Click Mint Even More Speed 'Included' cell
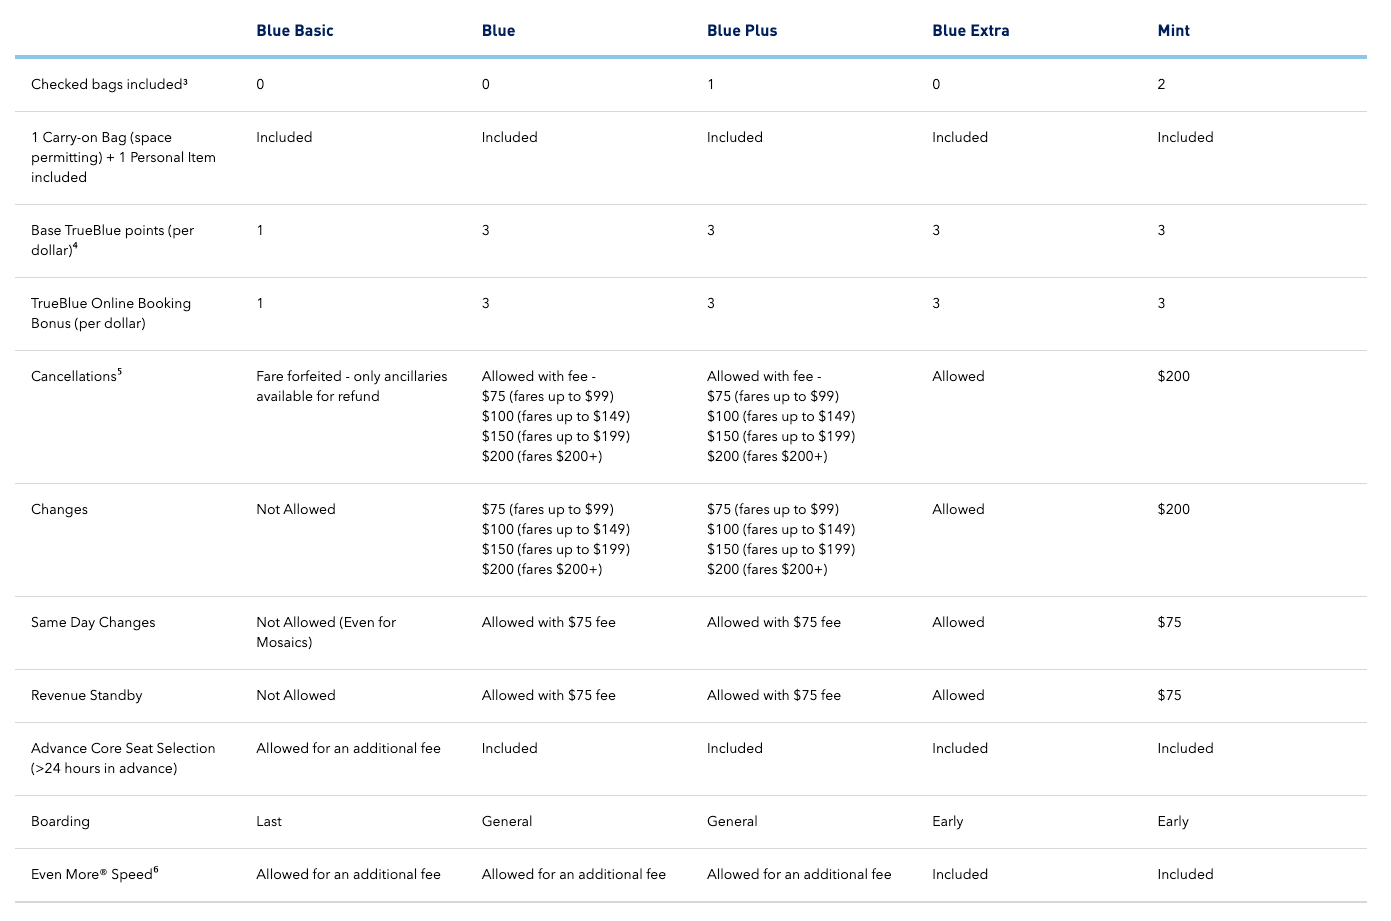This screenshot has height=921, width=1391. [x=1186, y=874]
